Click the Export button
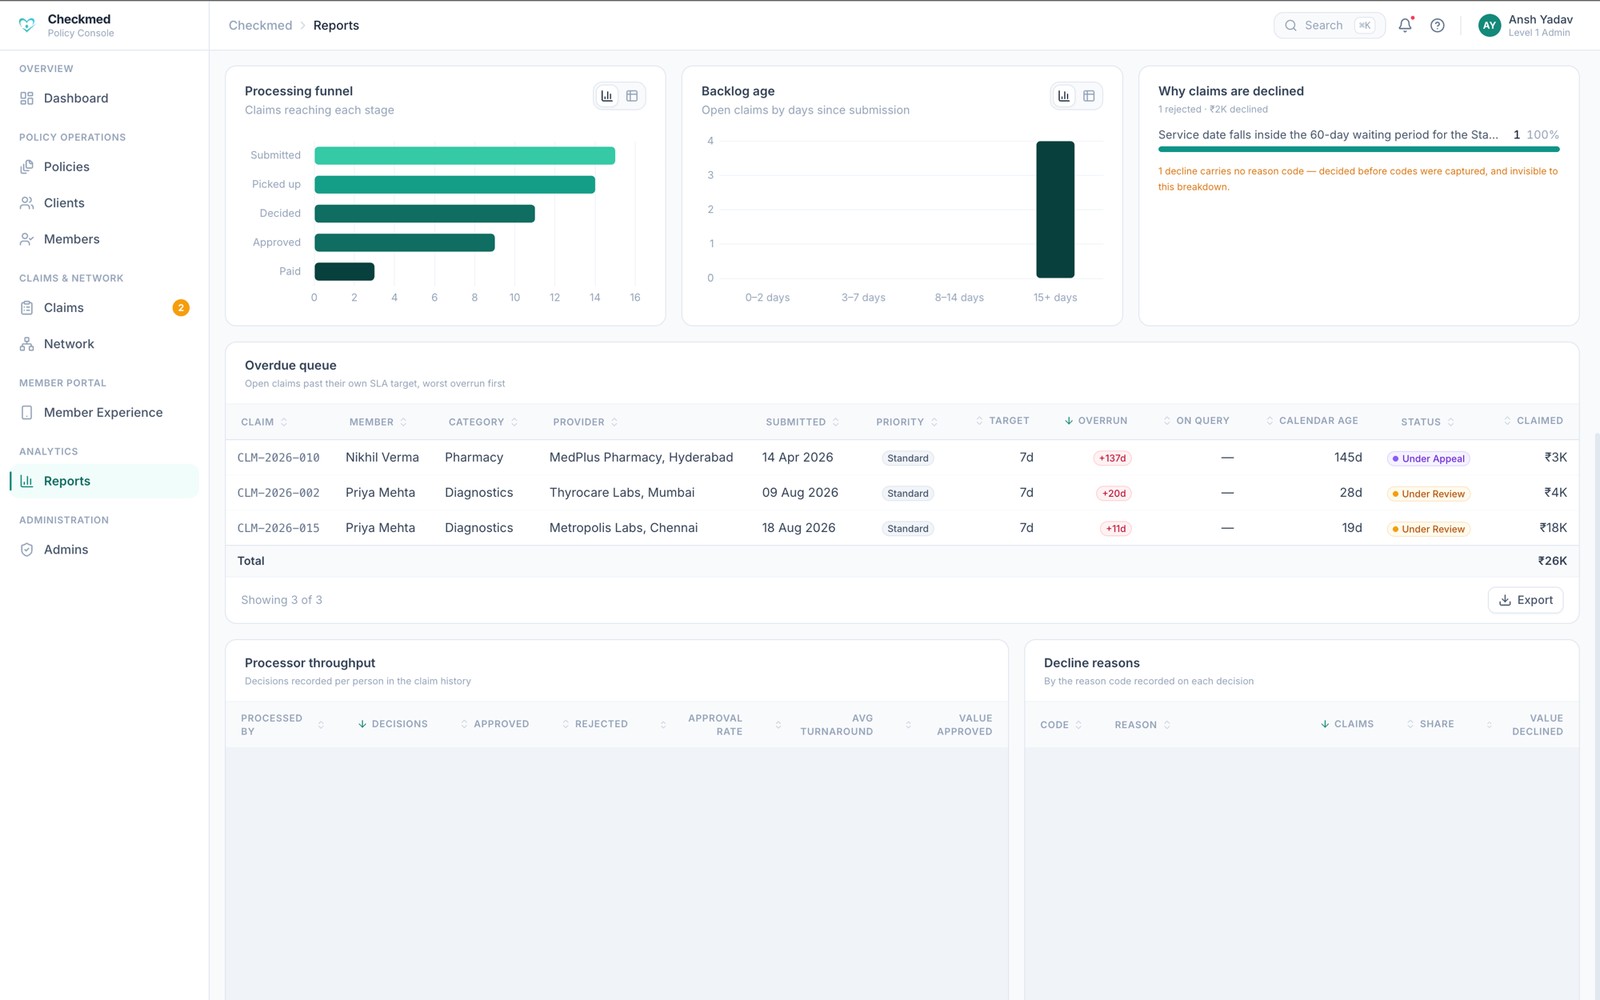 1526,600
